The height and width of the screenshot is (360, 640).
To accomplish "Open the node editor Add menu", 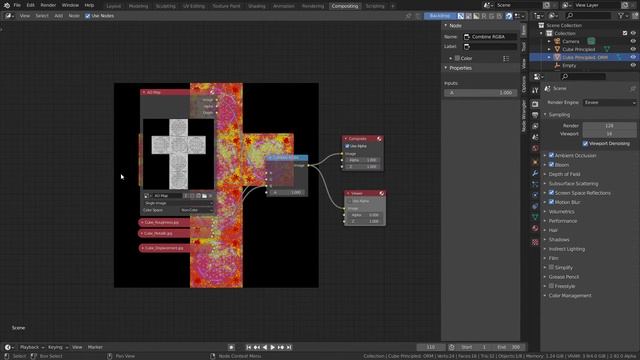I will tap(59, 16).
